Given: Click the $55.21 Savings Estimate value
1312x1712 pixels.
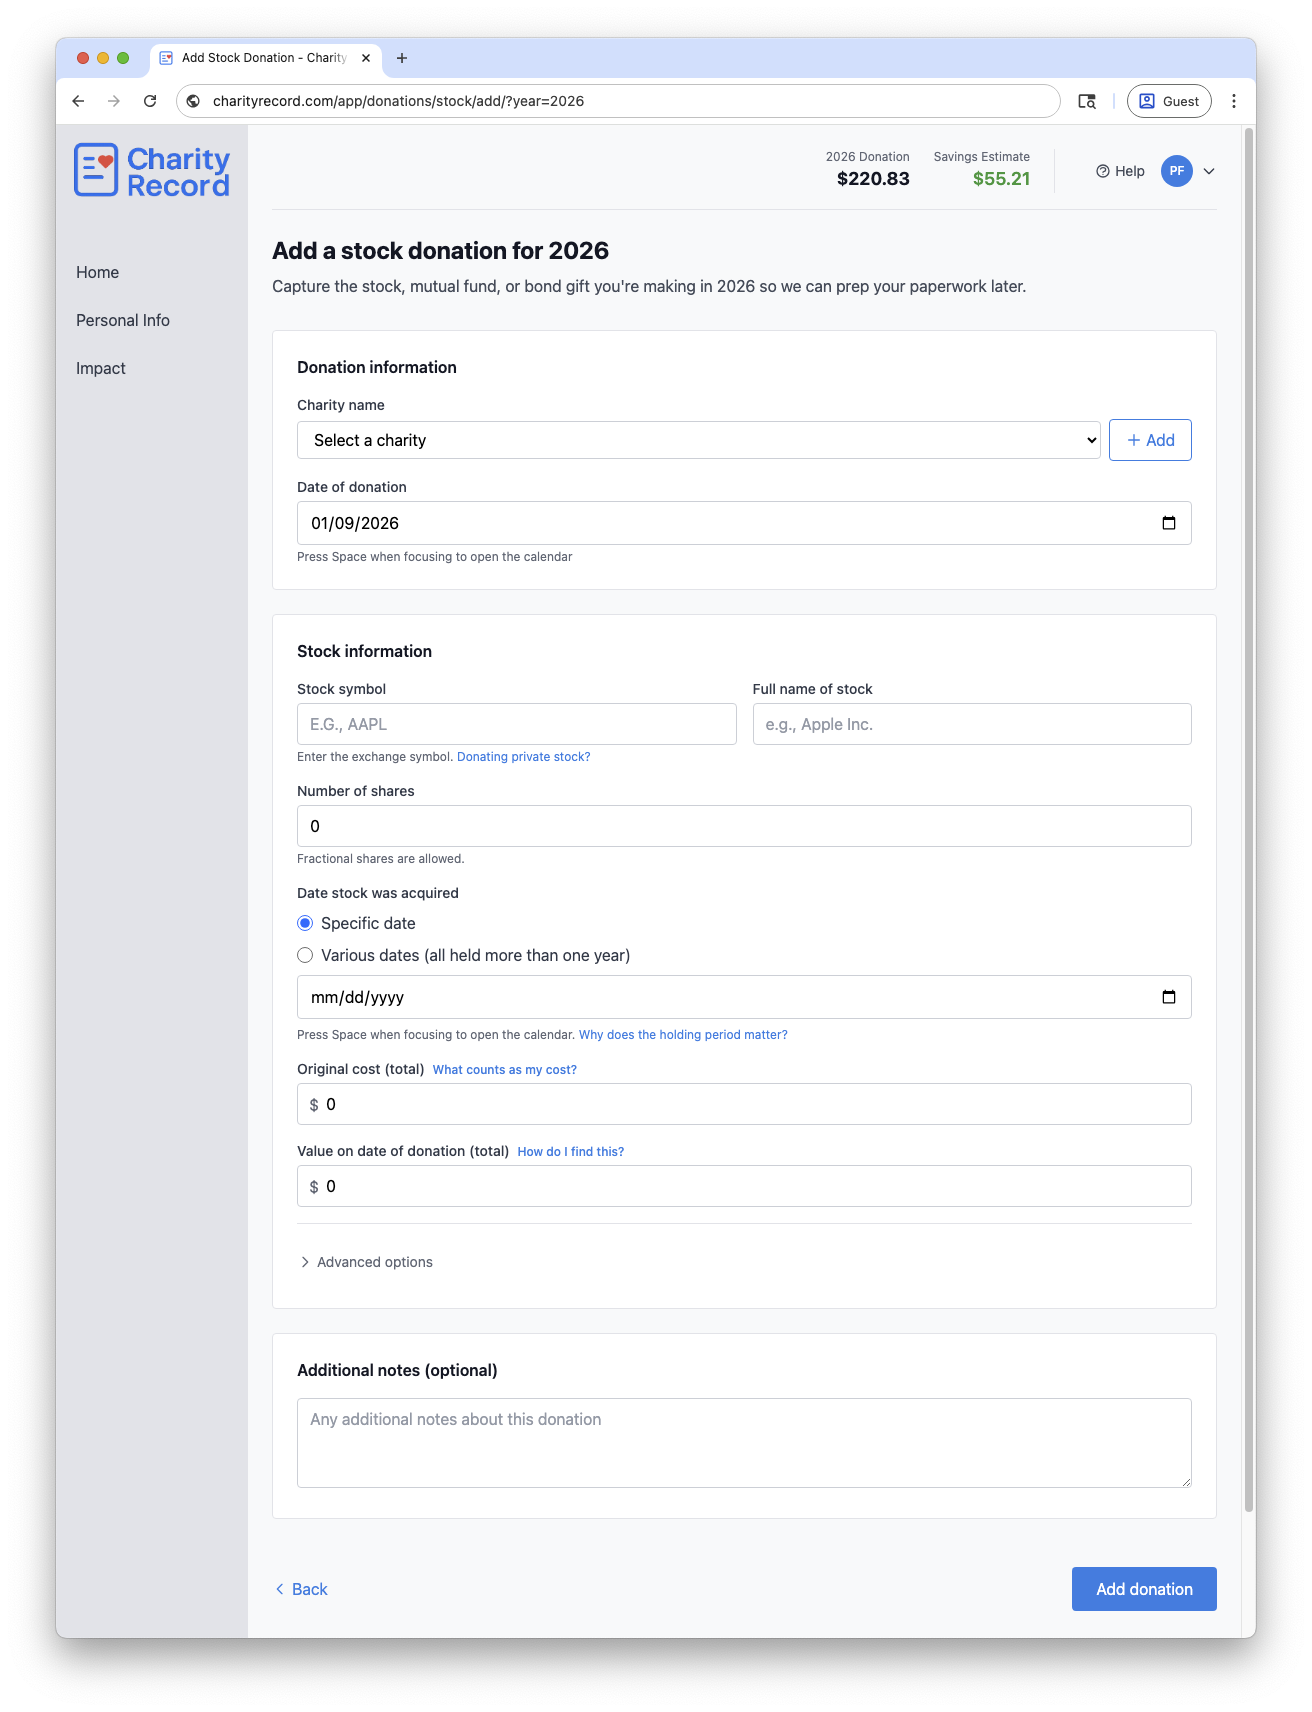Looking at the screenshot, I should tap(1001, 179).
